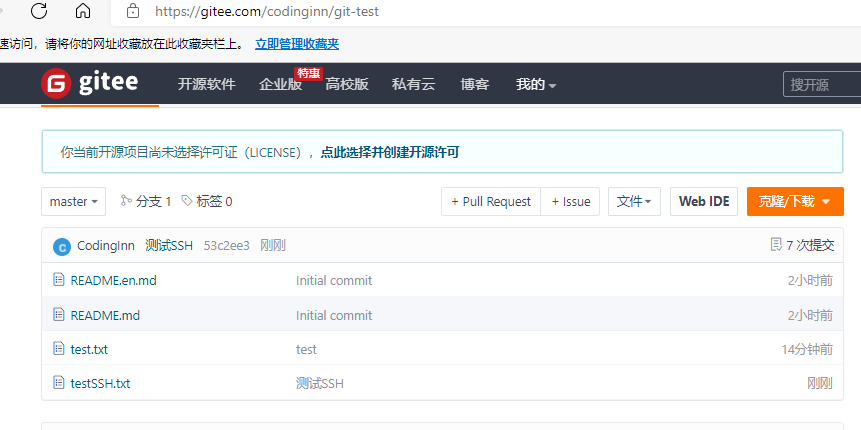Click the commits icon beside 7 次提交
The height and width of the screenshot is (430, 861).
(x=776, y=245)
